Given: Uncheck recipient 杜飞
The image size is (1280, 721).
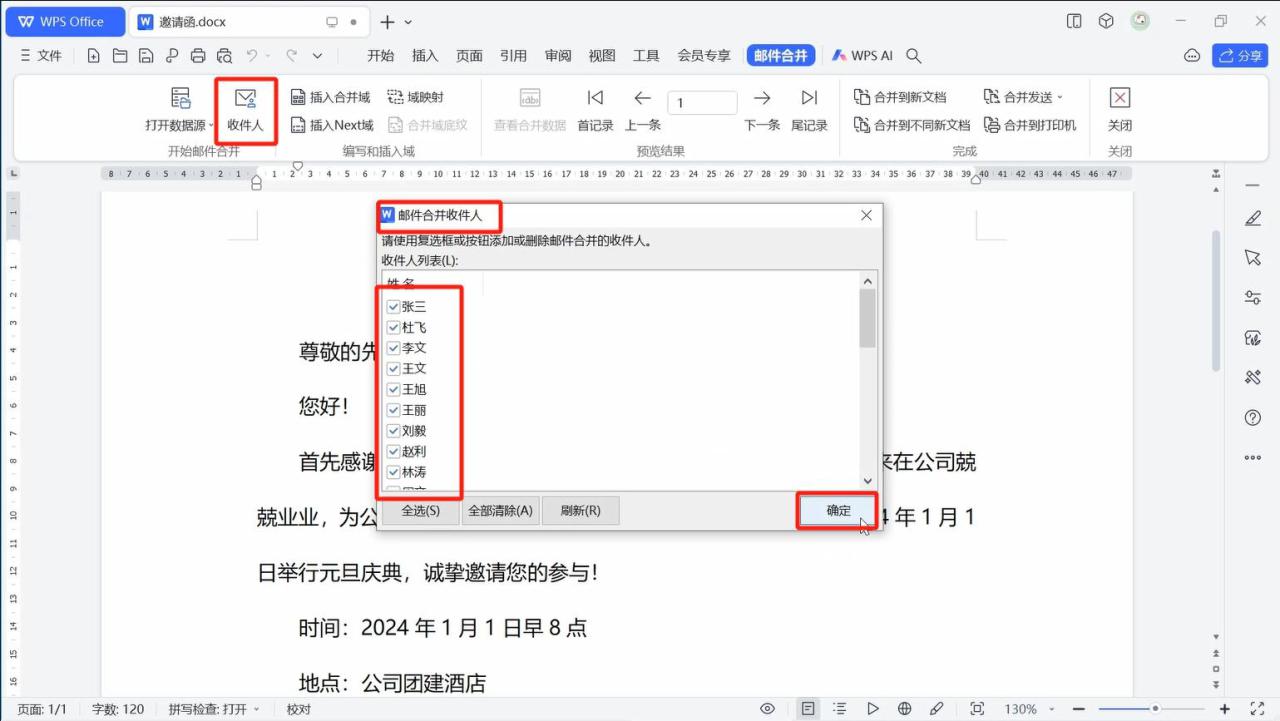Looking at the screenshot, I should pos(393,327).
